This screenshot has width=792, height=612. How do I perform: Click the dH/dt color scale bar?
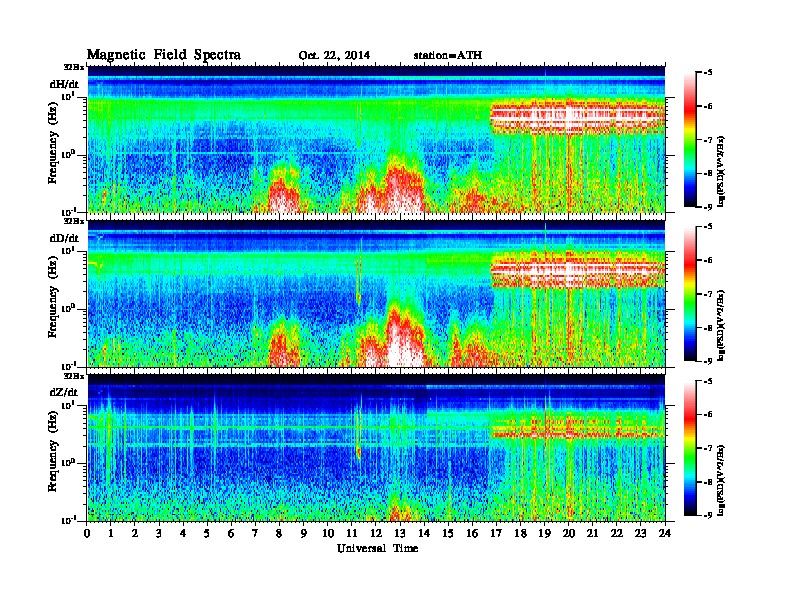click(x=690, y=140)
